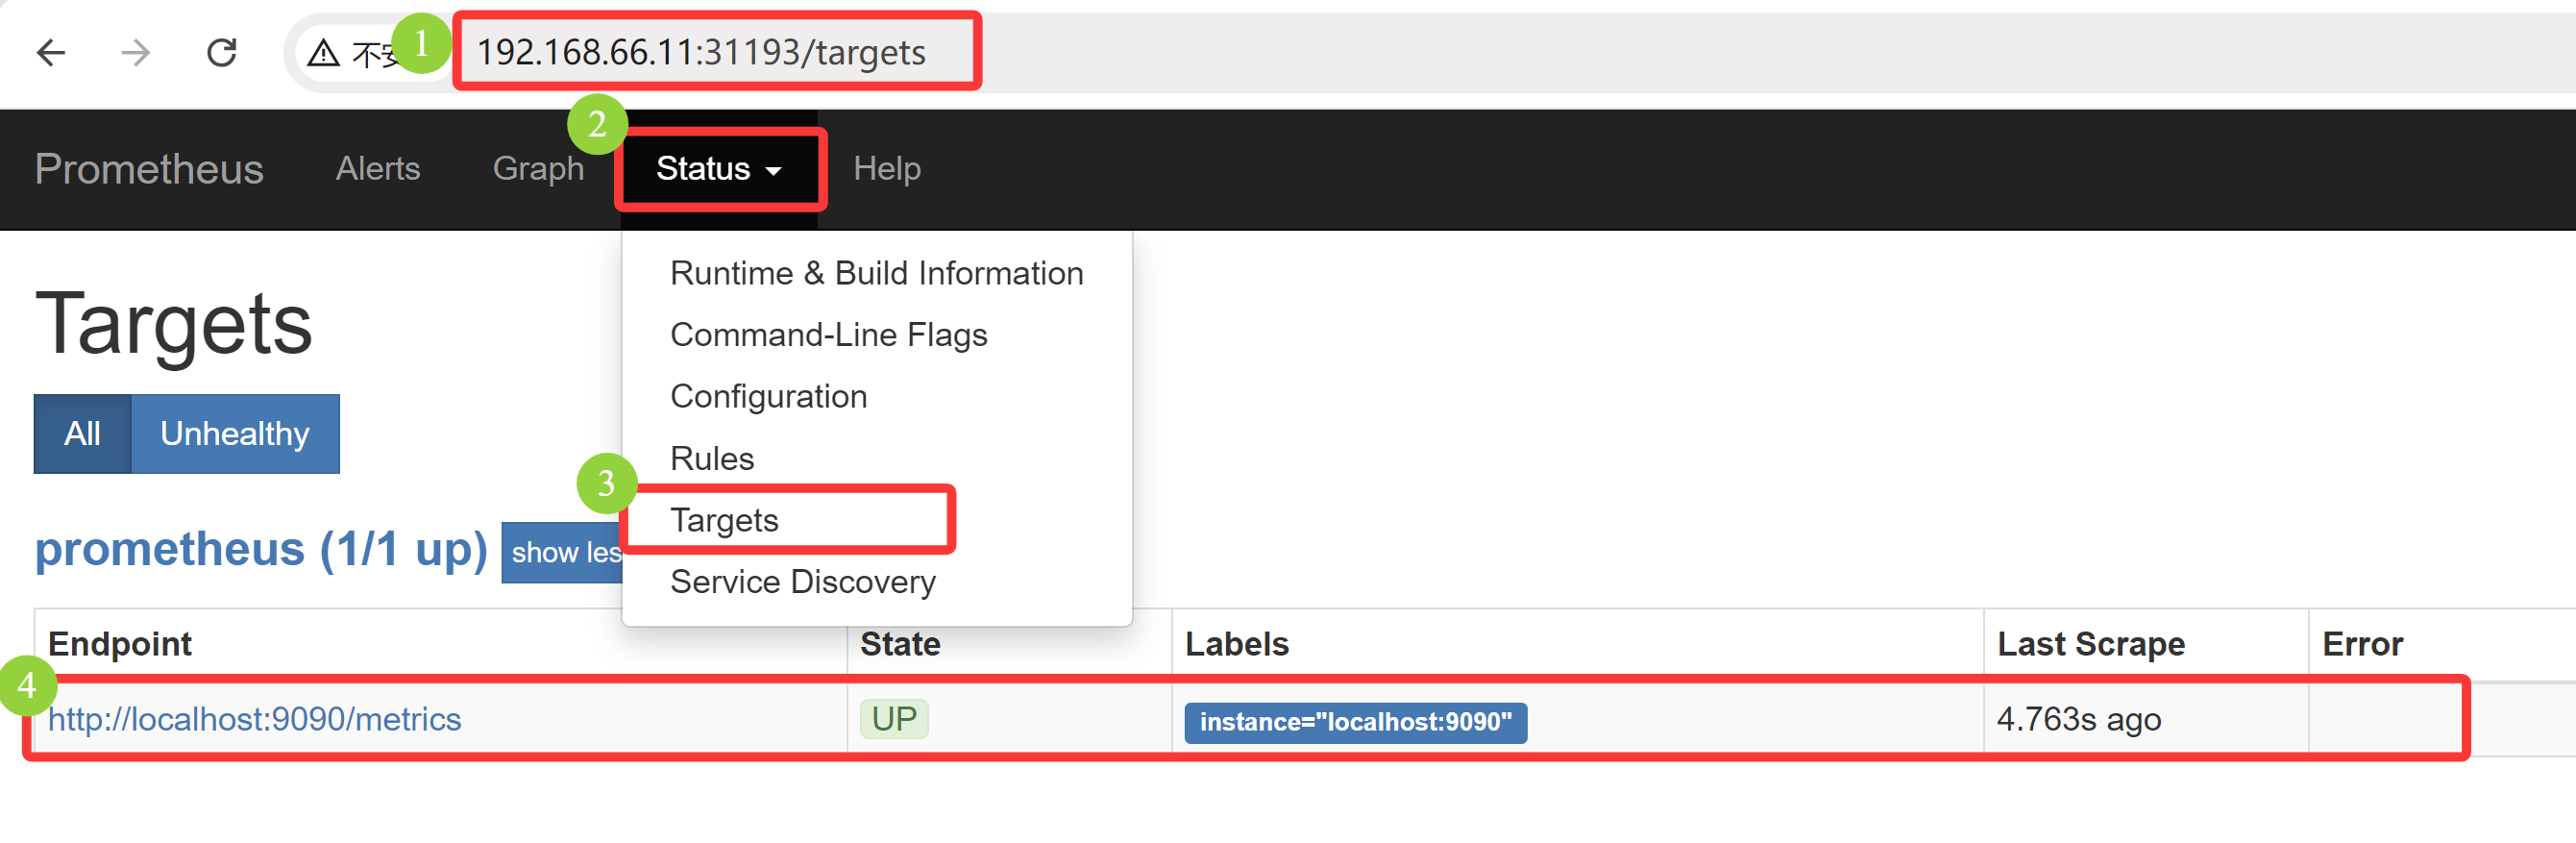Open the Help menu item
Screen dimensions: 2576x843
tap(886, 169)
